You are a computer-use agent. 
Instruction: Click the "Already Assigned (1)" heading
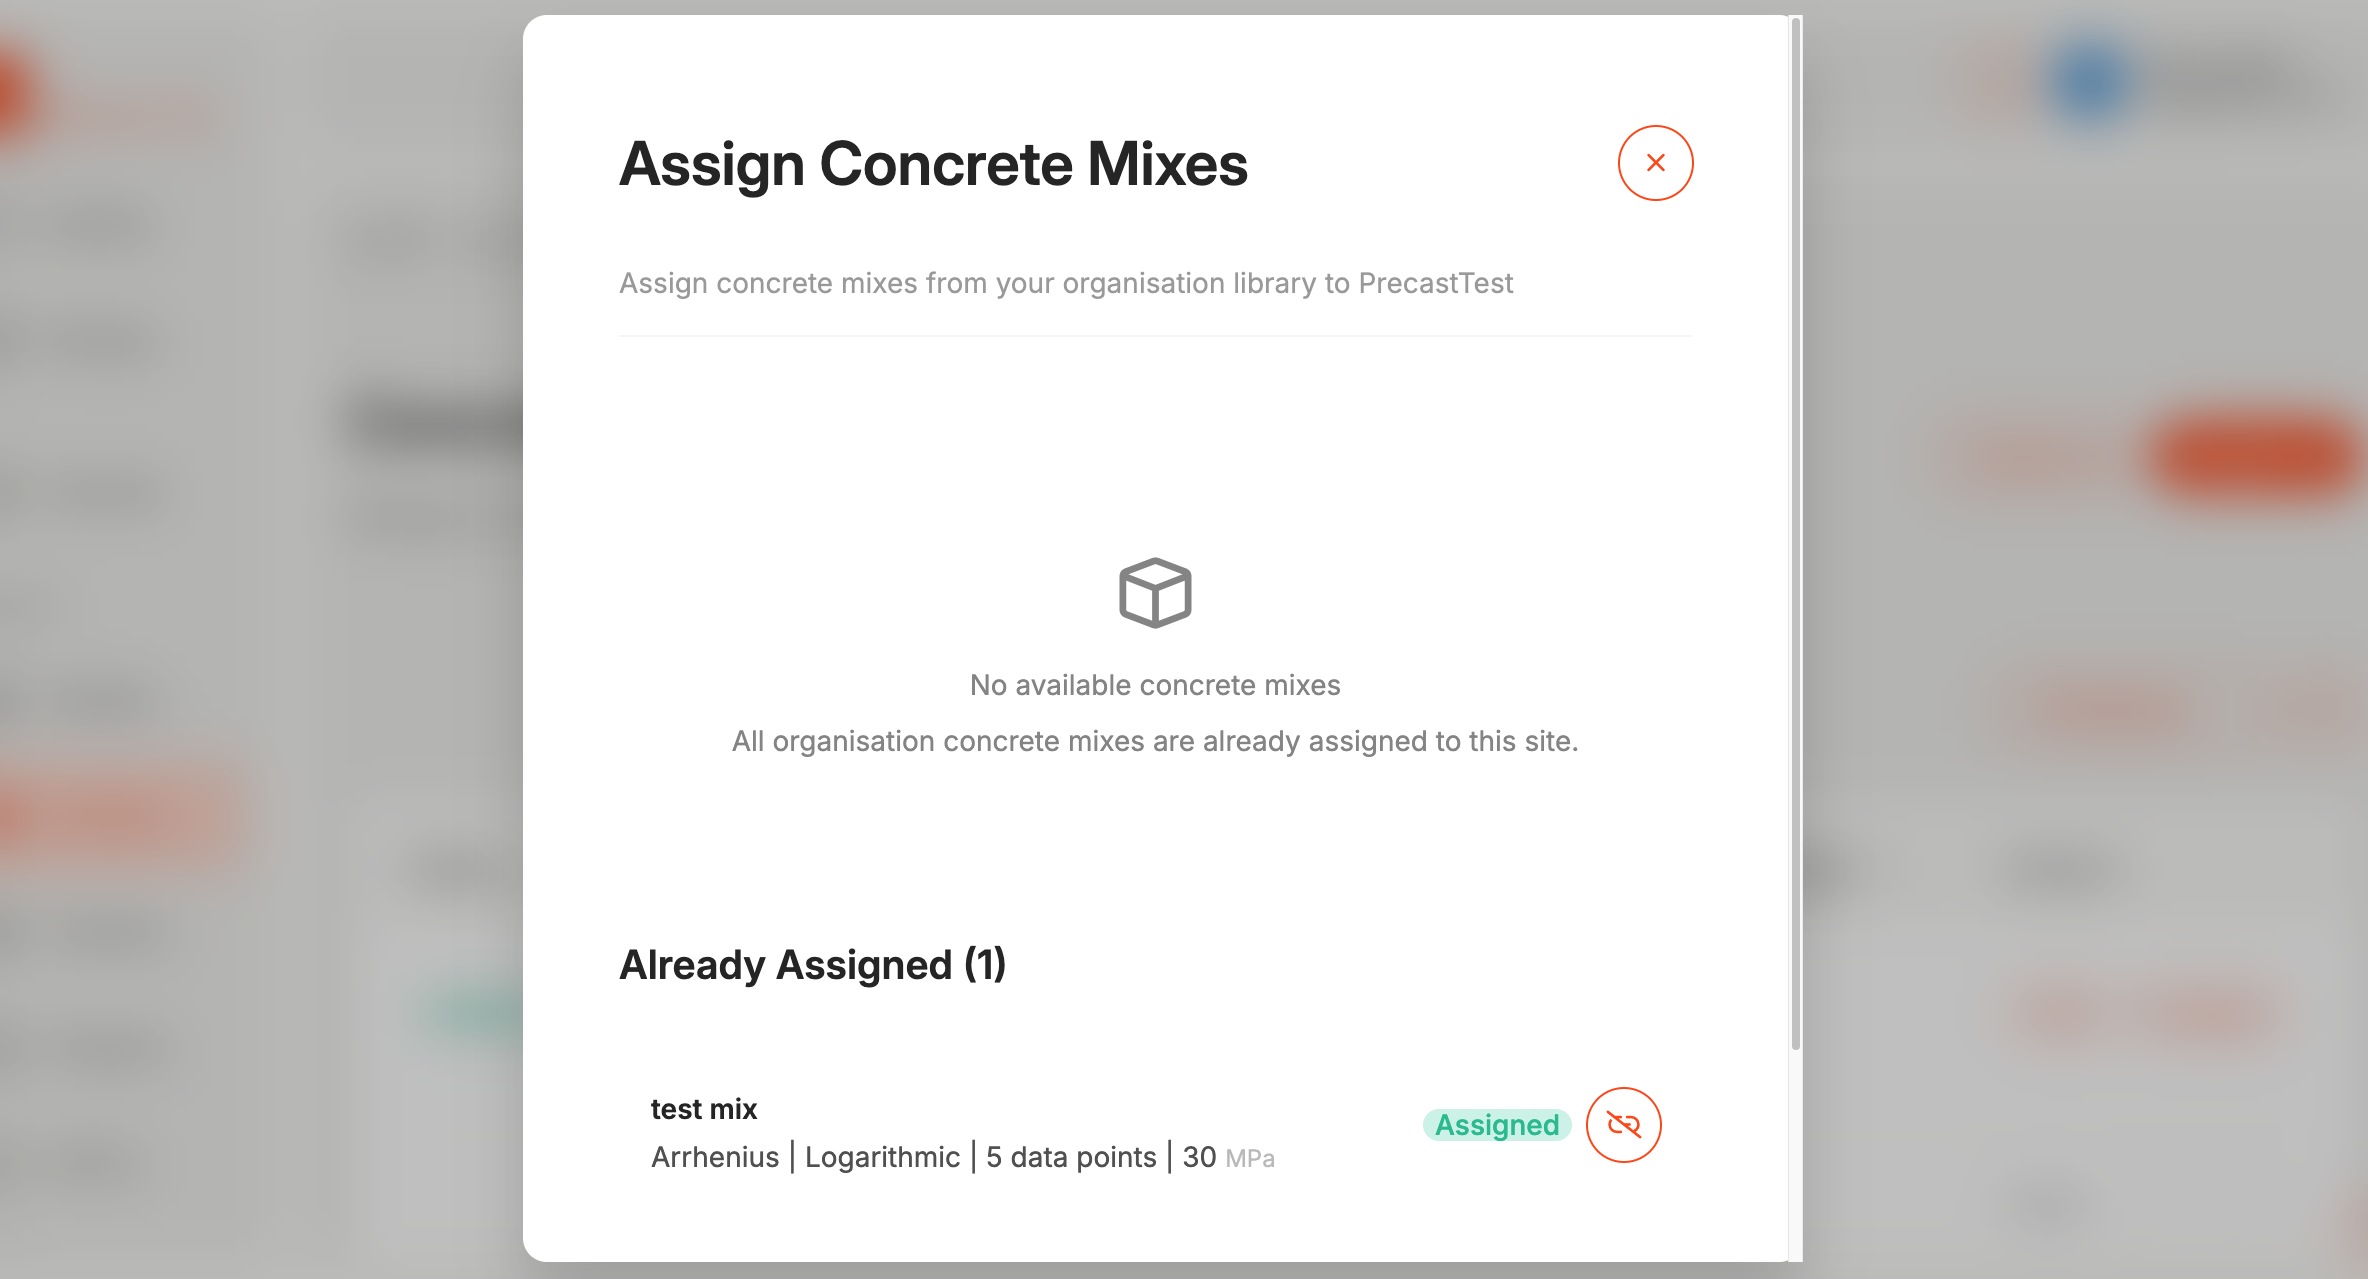pyautogui.click(x=812, y=965)
